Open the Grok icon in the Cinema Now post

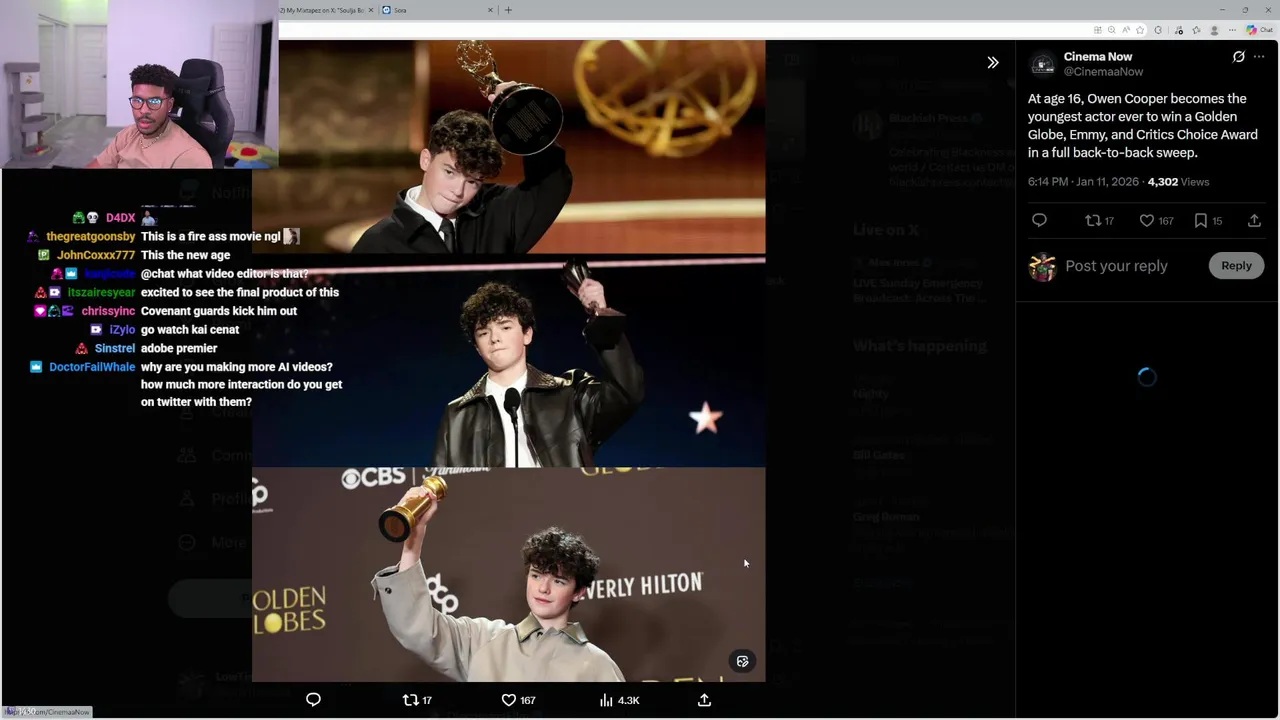click(x=1238, y=57)
